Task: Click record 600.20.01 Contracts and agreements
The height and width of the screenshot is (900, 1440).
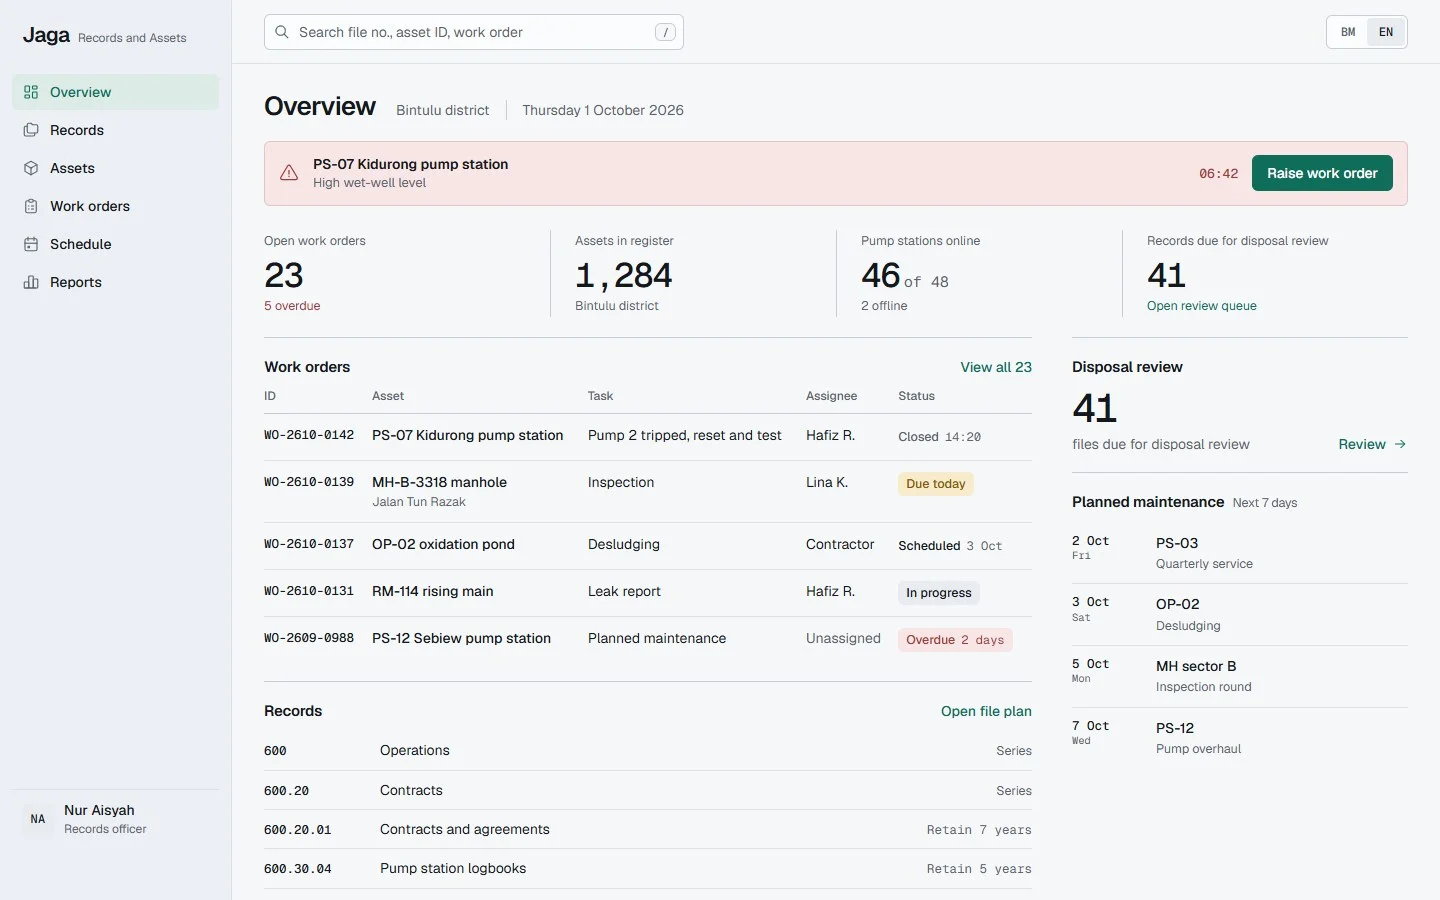Action: click(x=648, y=830)
